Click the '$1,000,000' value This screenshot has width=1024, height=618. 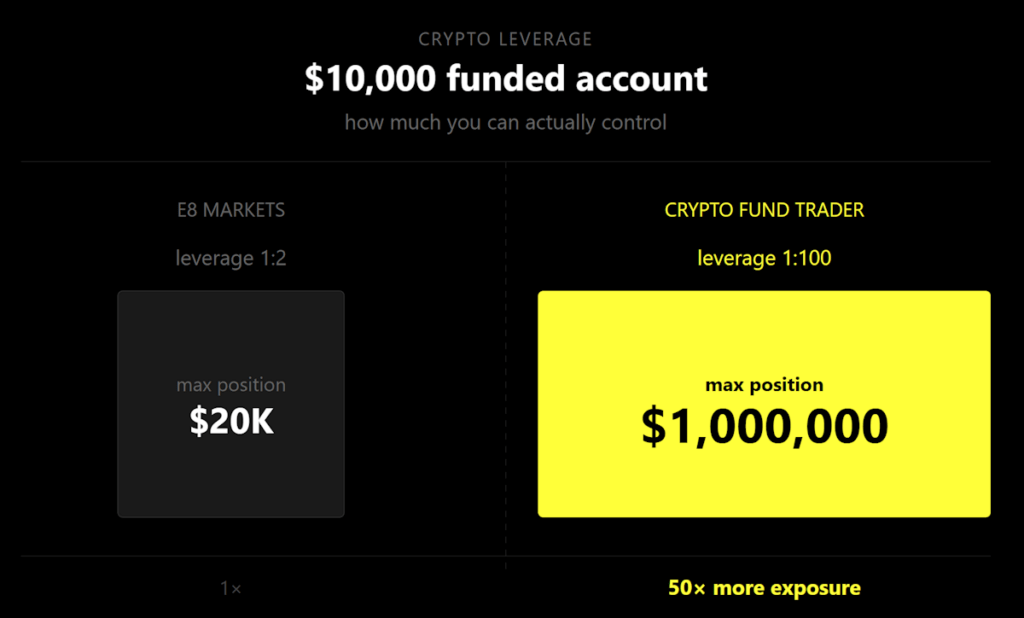click(764, 427)
